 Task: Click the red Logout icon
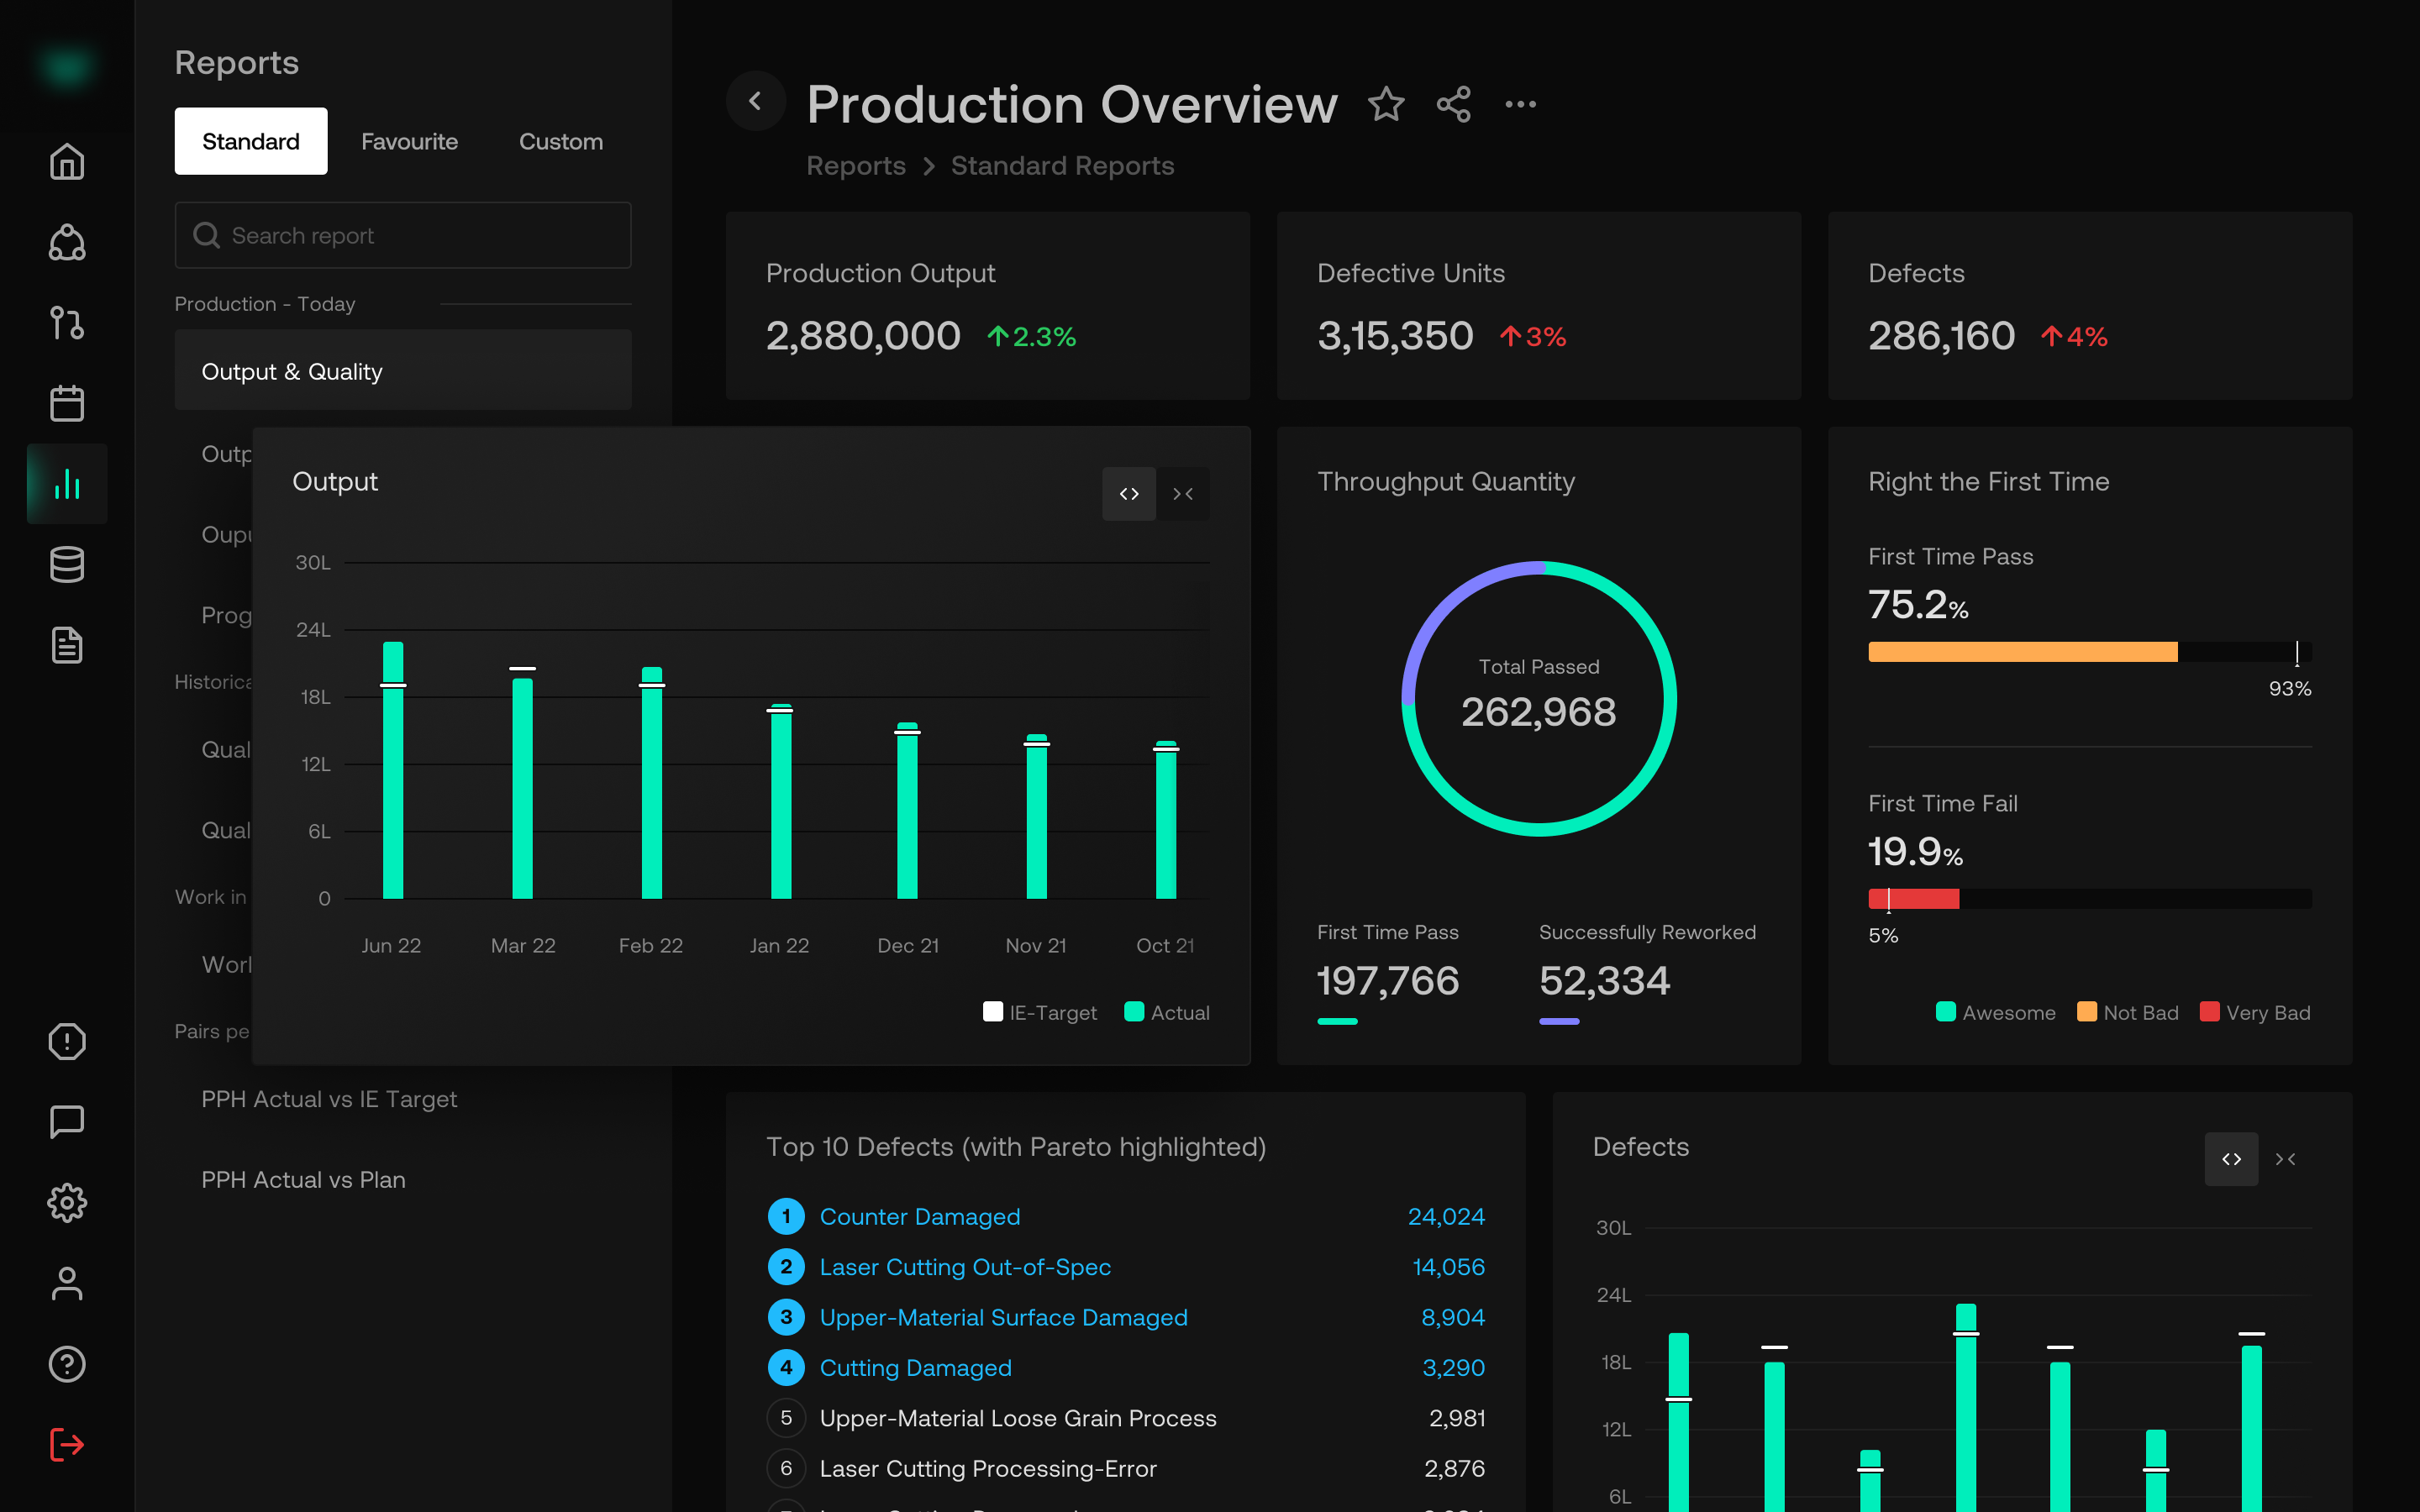(66, 1444)
